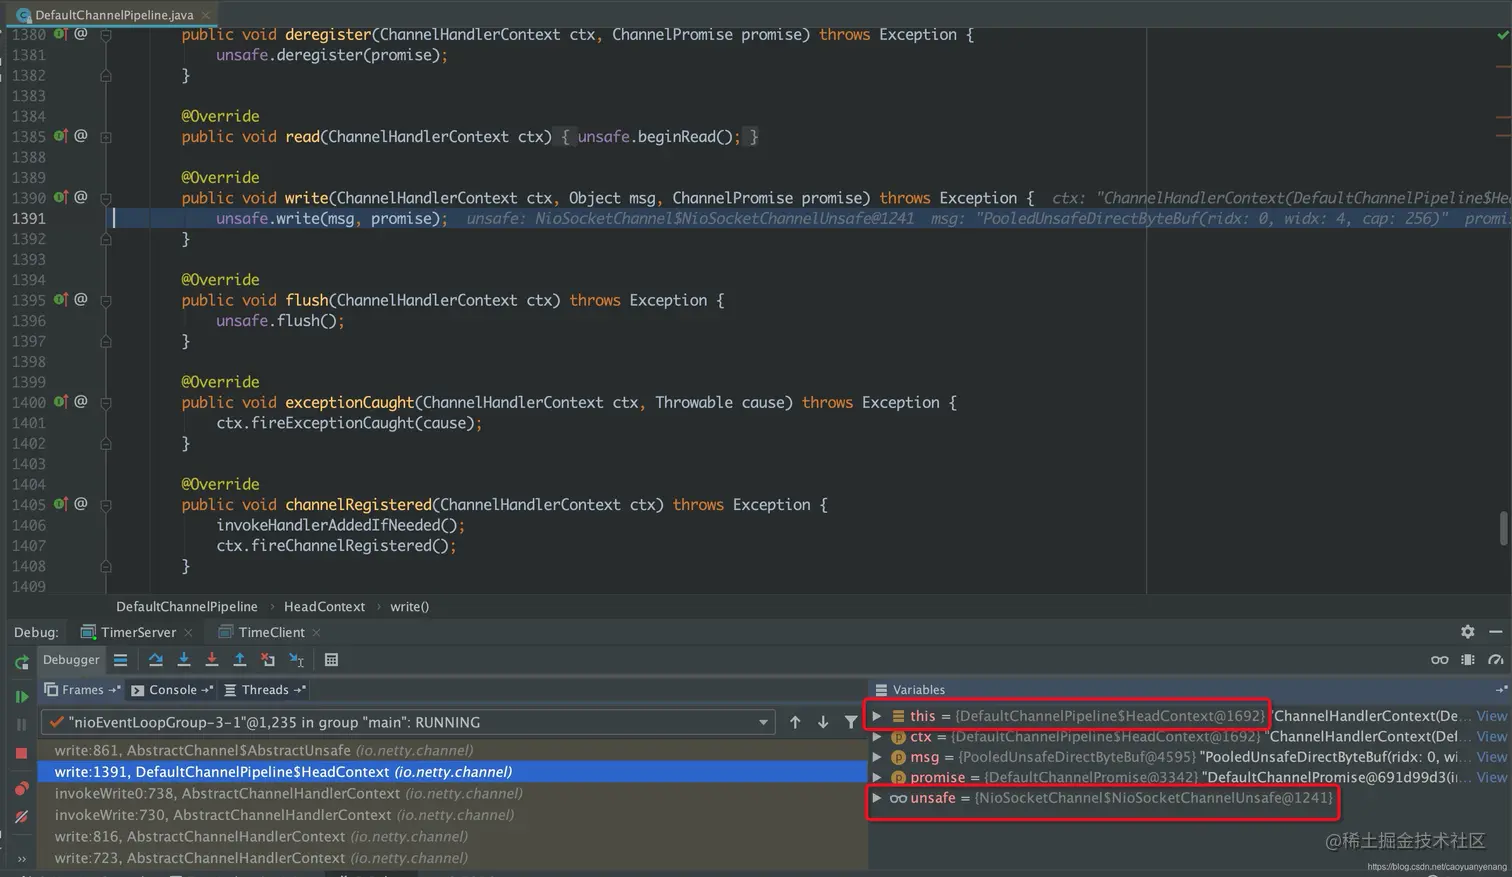Click View link for promise variable
The width and height of the screenshot is (1512, 877).
1491,777
